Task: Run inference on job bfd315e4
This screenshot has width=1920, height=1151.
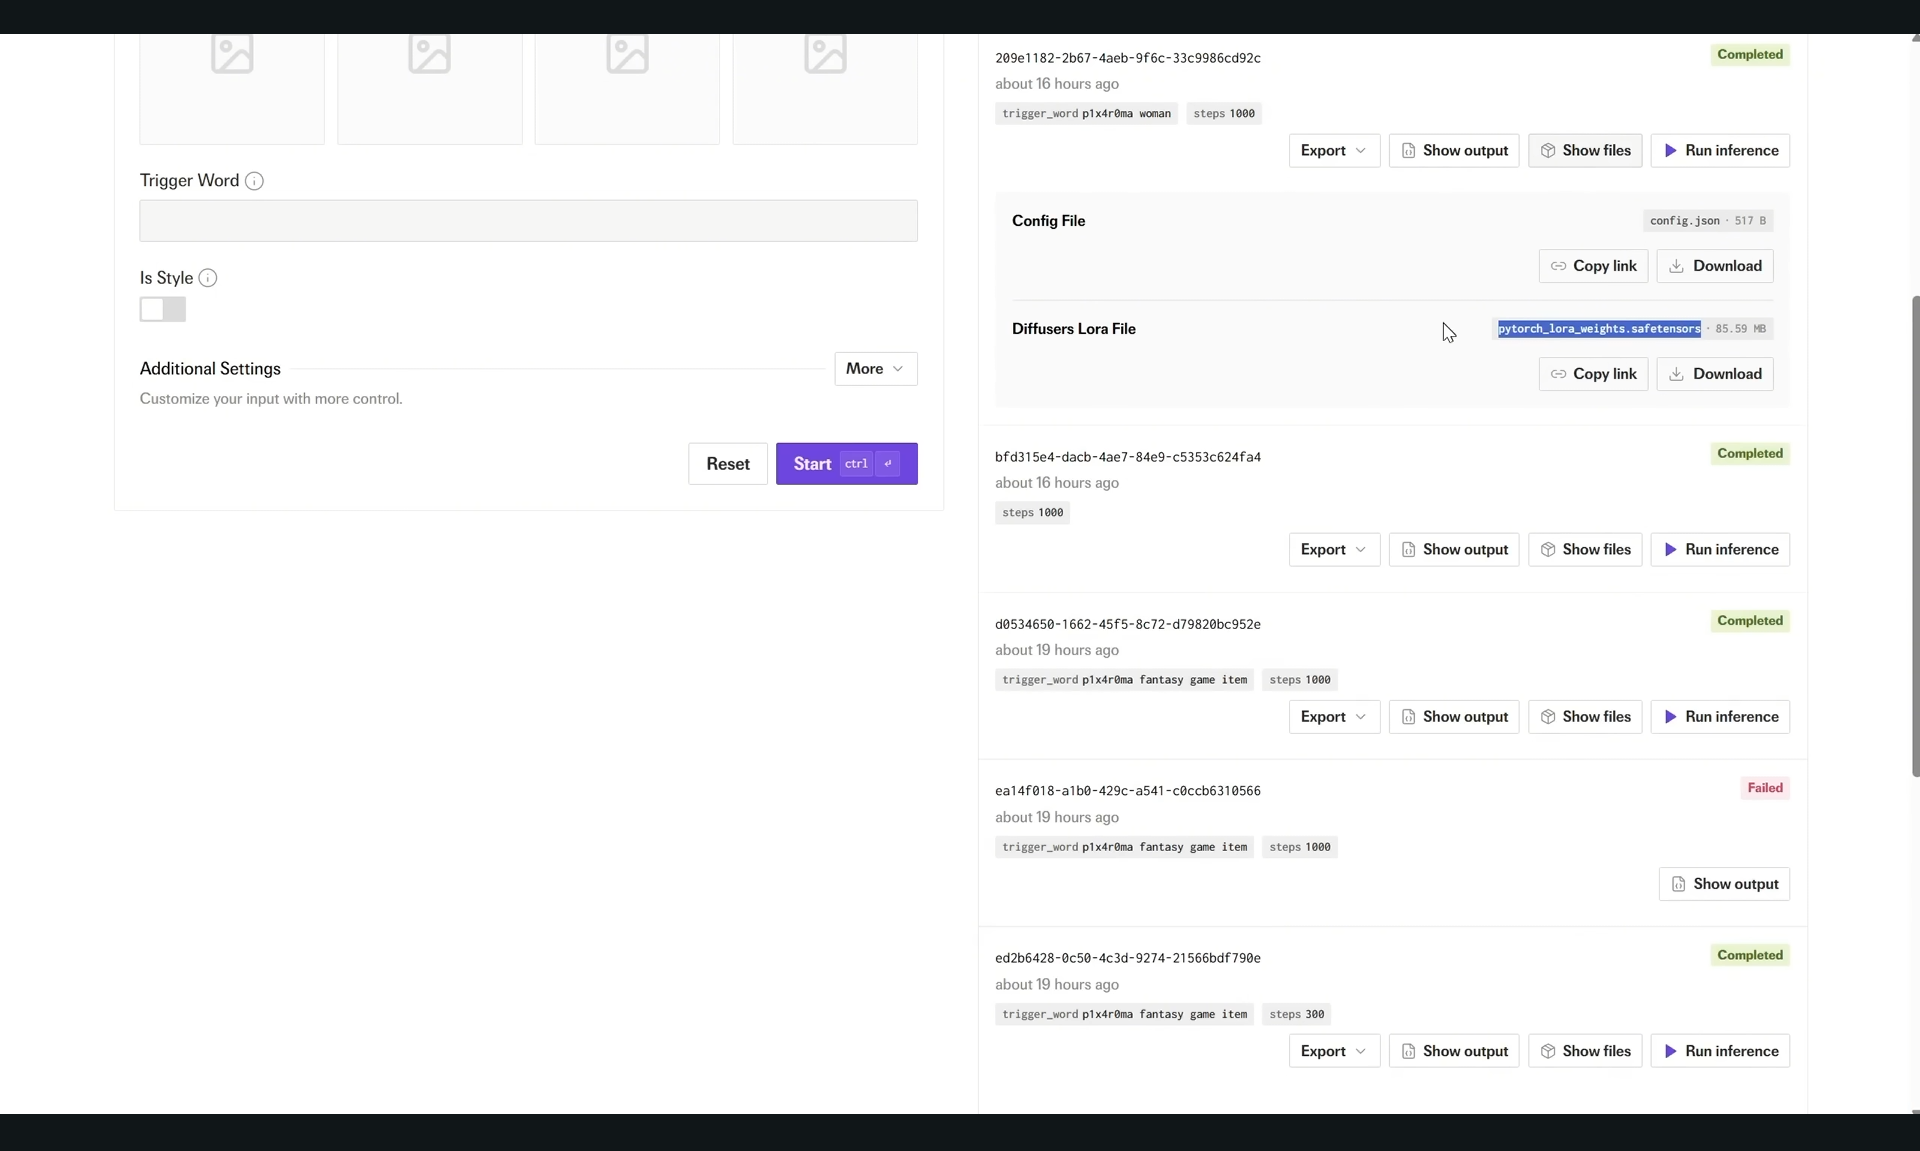Action: [x=1720, y=550]
